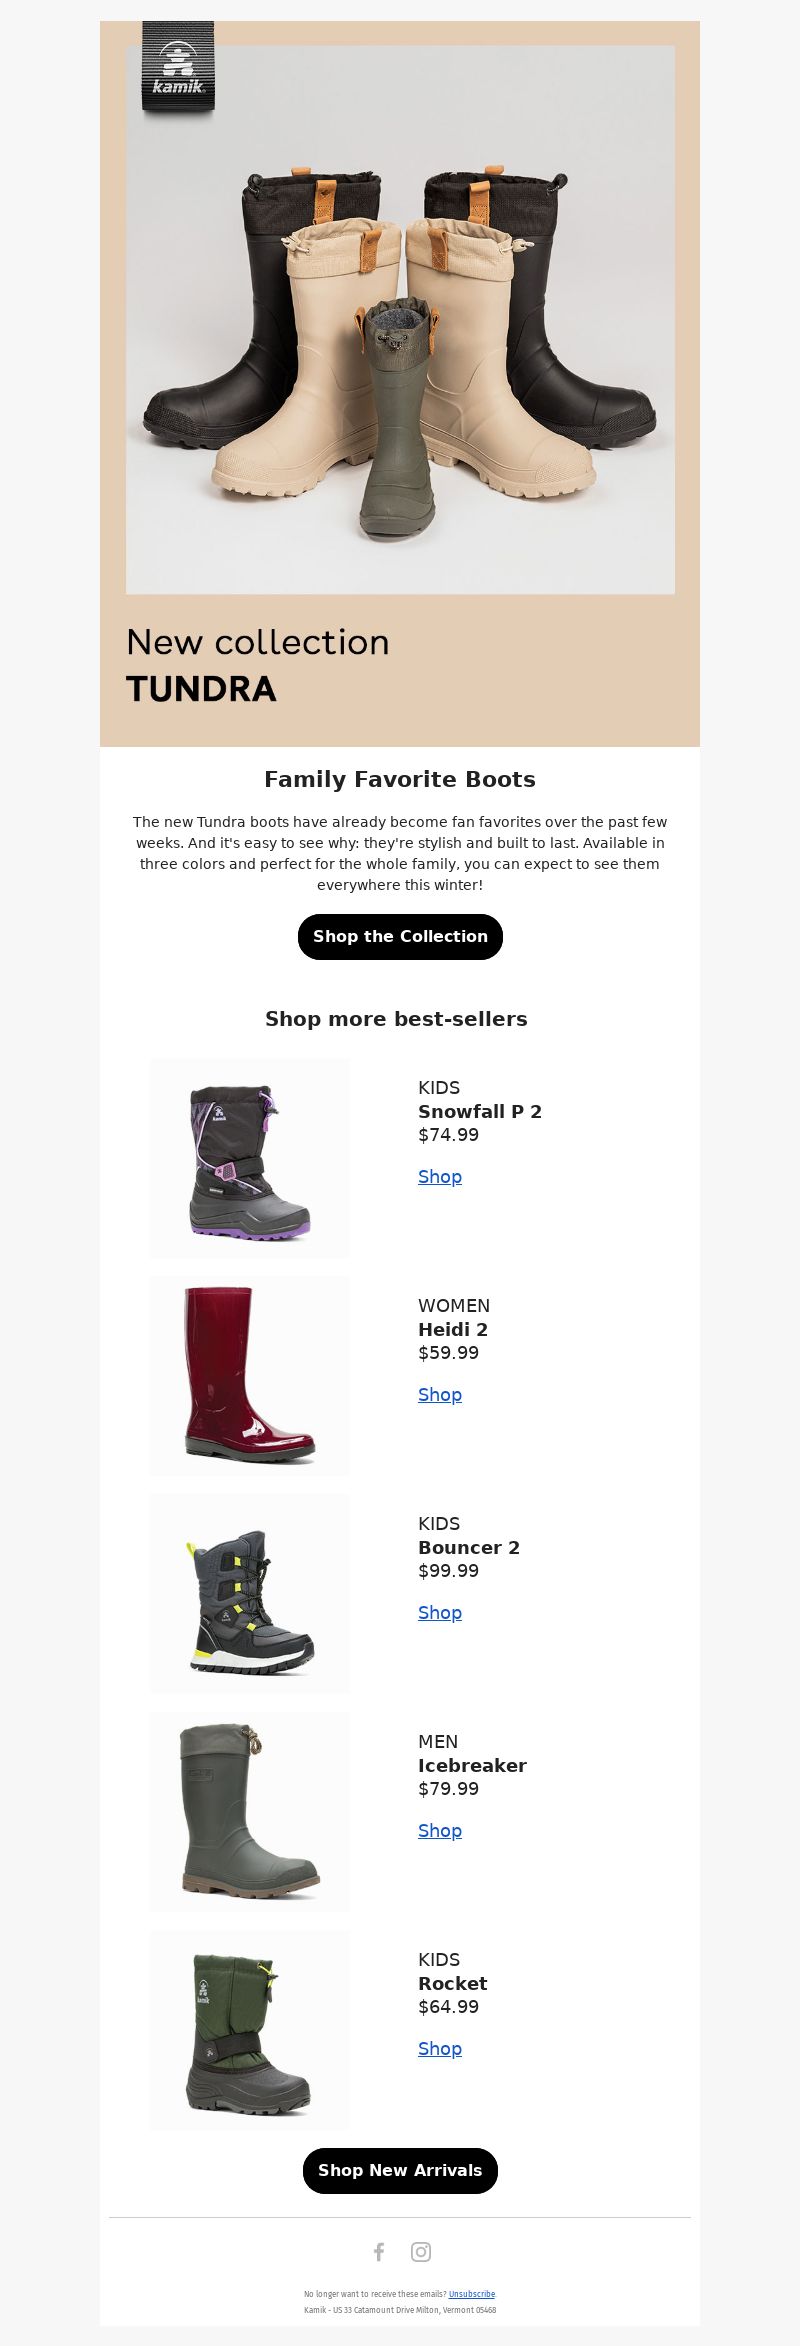The width and height of the screenshot is (800, 2346).
Task: Click Shop the Collection button
Action: pos(400,937)
